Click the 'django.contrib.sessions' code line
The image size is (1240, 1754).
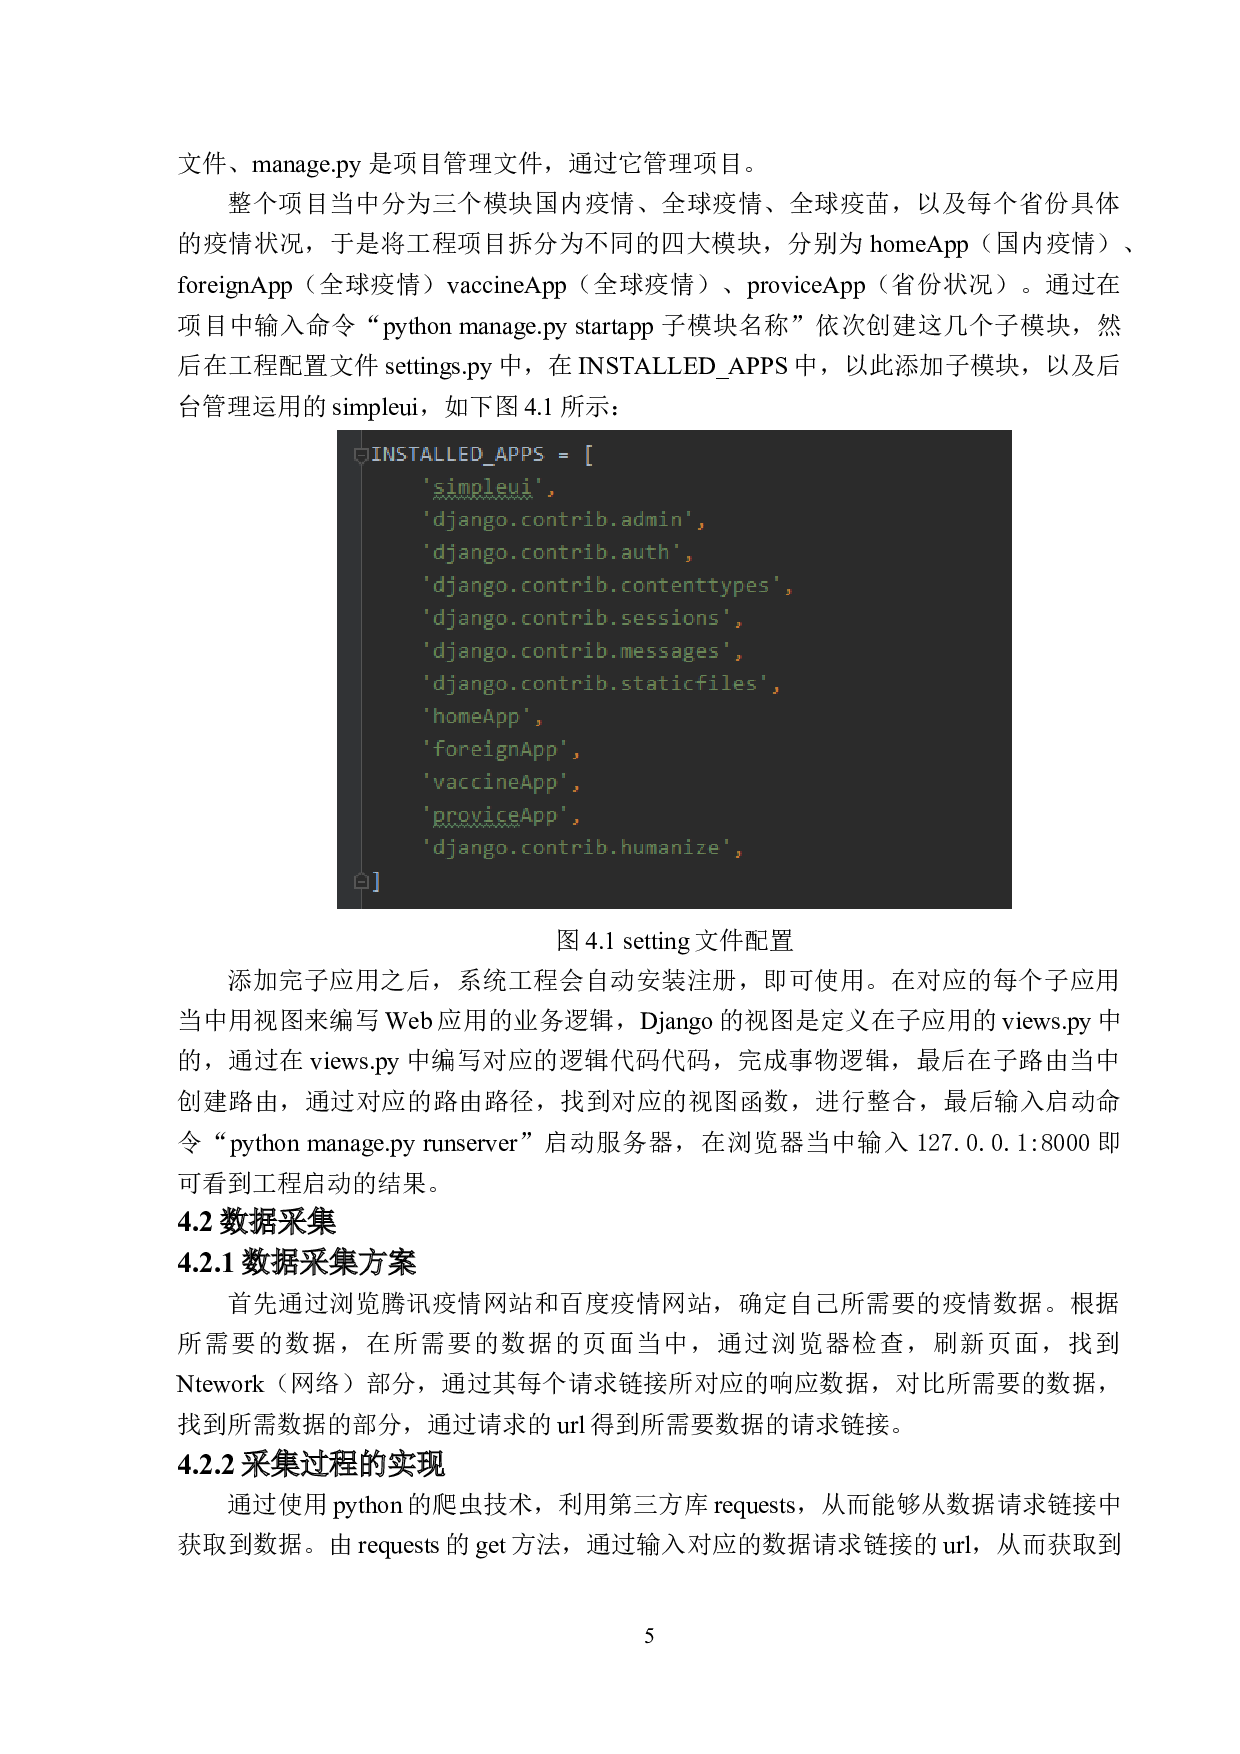pos(582,618)
